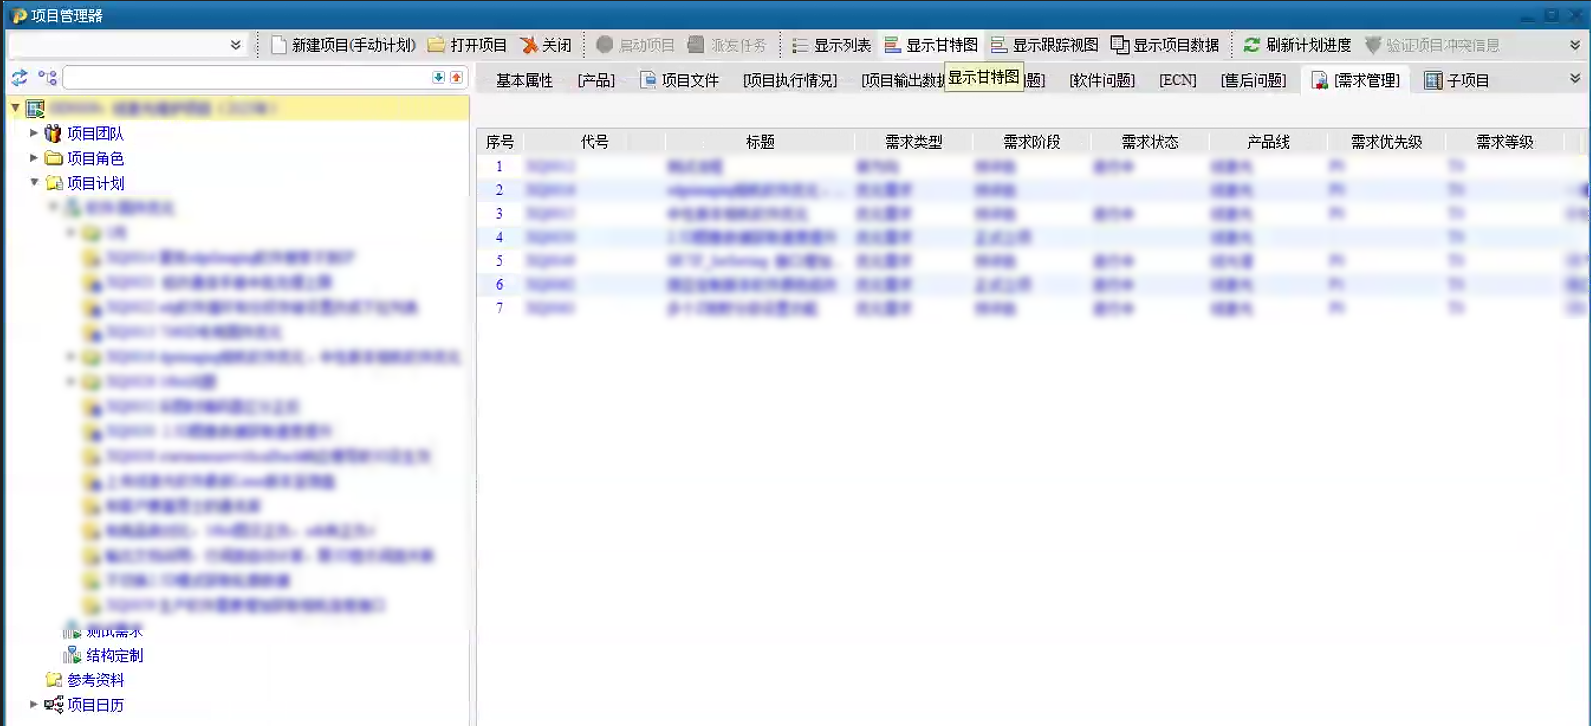This screenshot has height=726, width=1591.
Task: Open a project with 打开项目
Action: [x=467, y=45]
